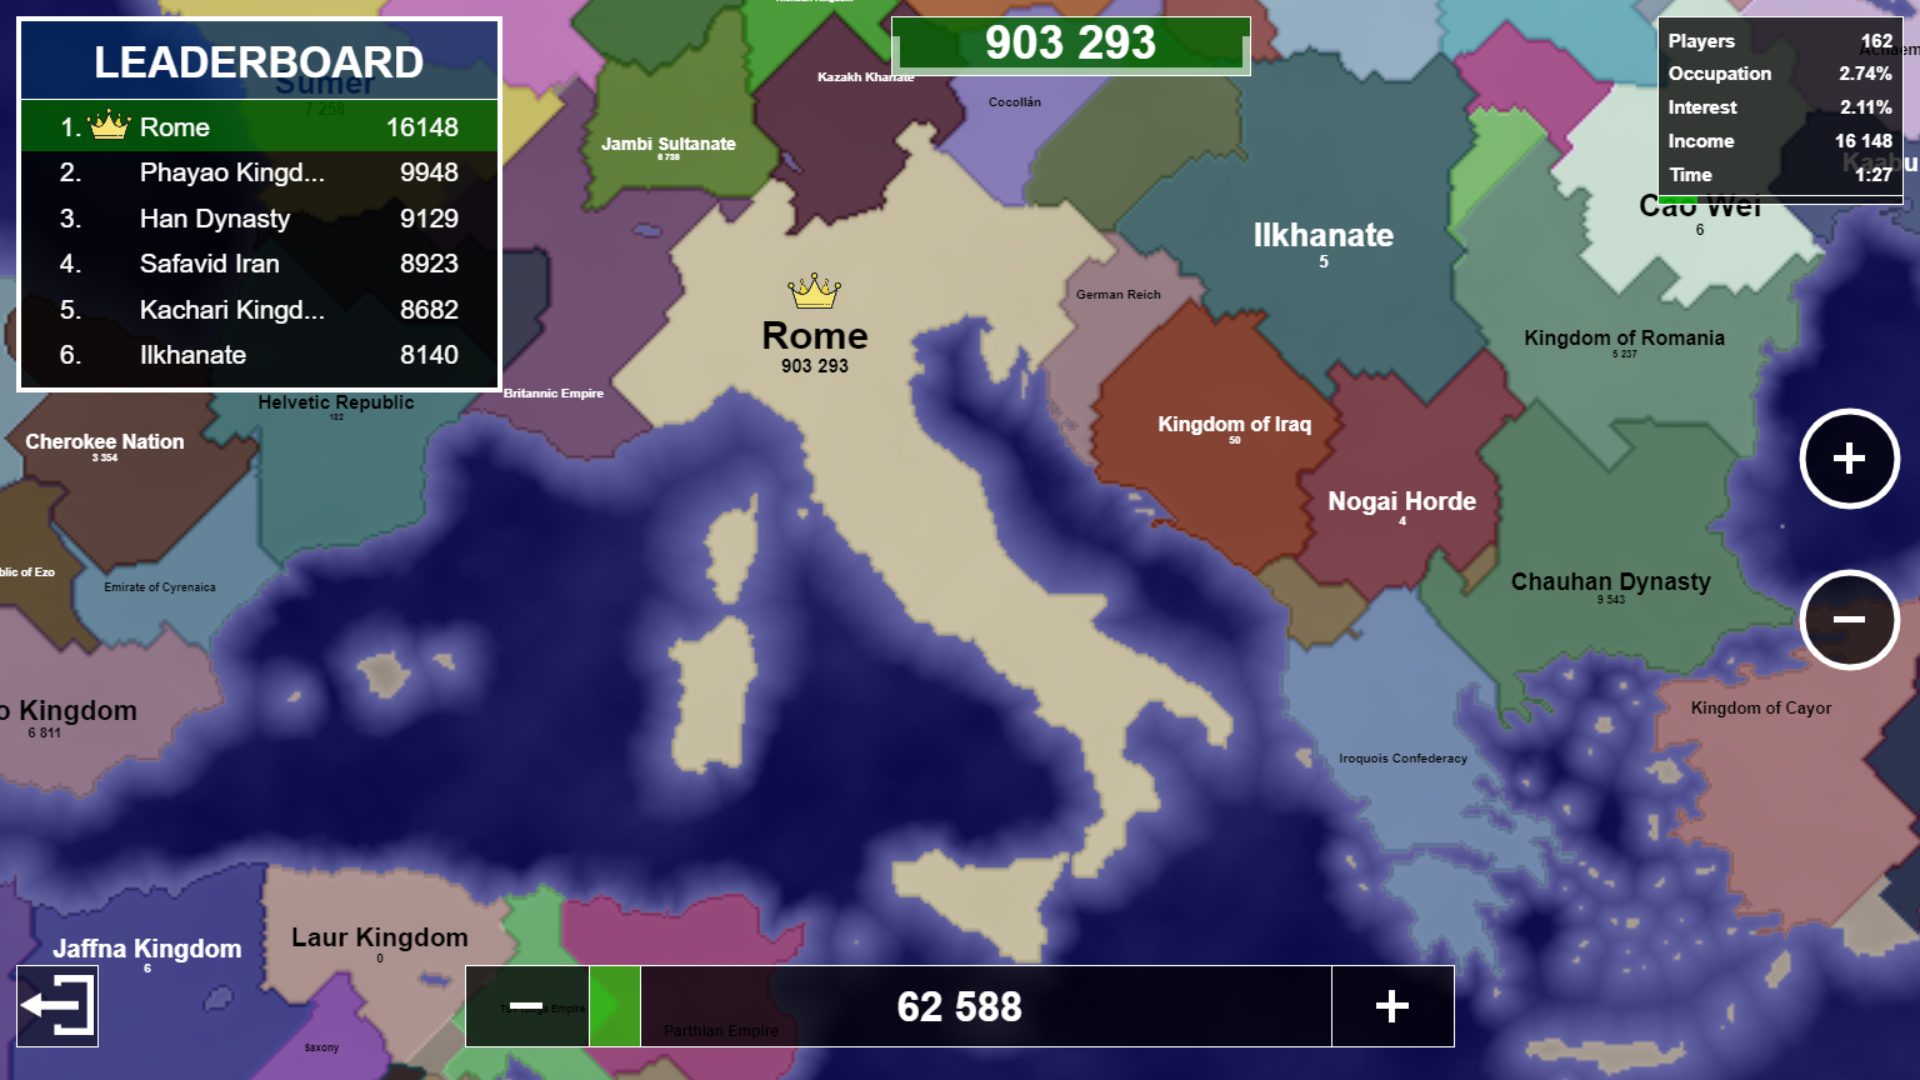Expand the Players stat in top-right panel
1920x1080 pixels.
tap(1779, 41)
